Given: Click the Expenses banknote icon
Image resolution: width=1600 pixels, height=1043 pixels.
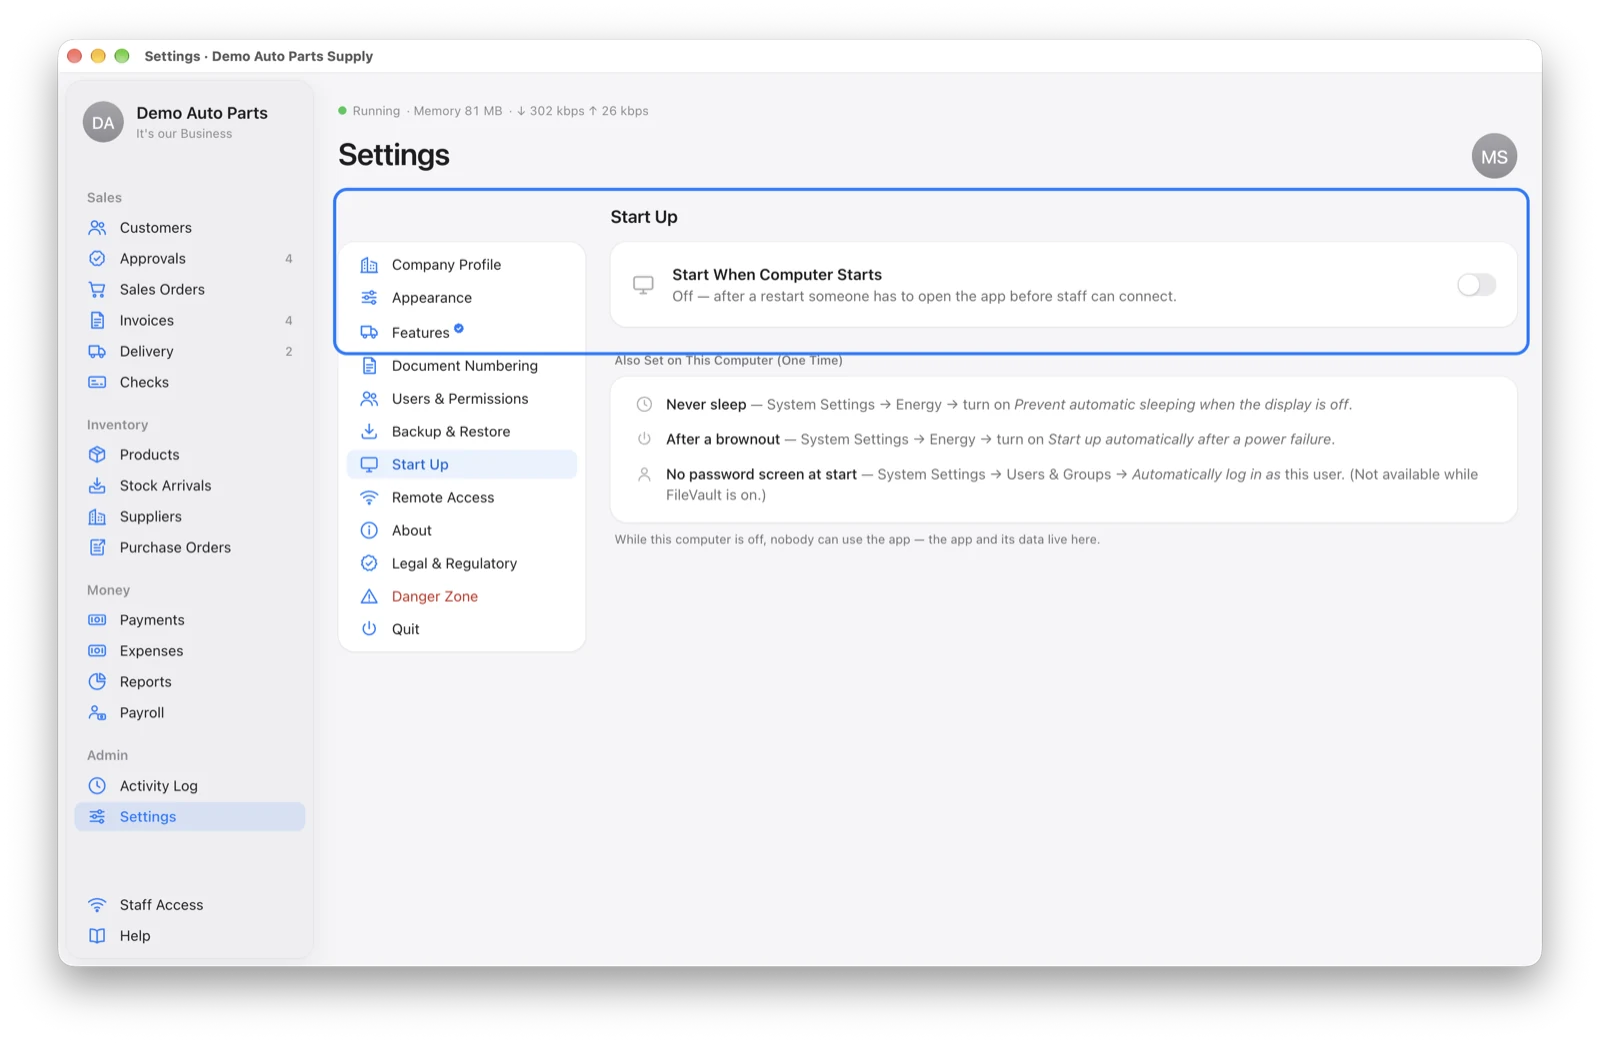Looking at the screenshot, I should point(97,651).
